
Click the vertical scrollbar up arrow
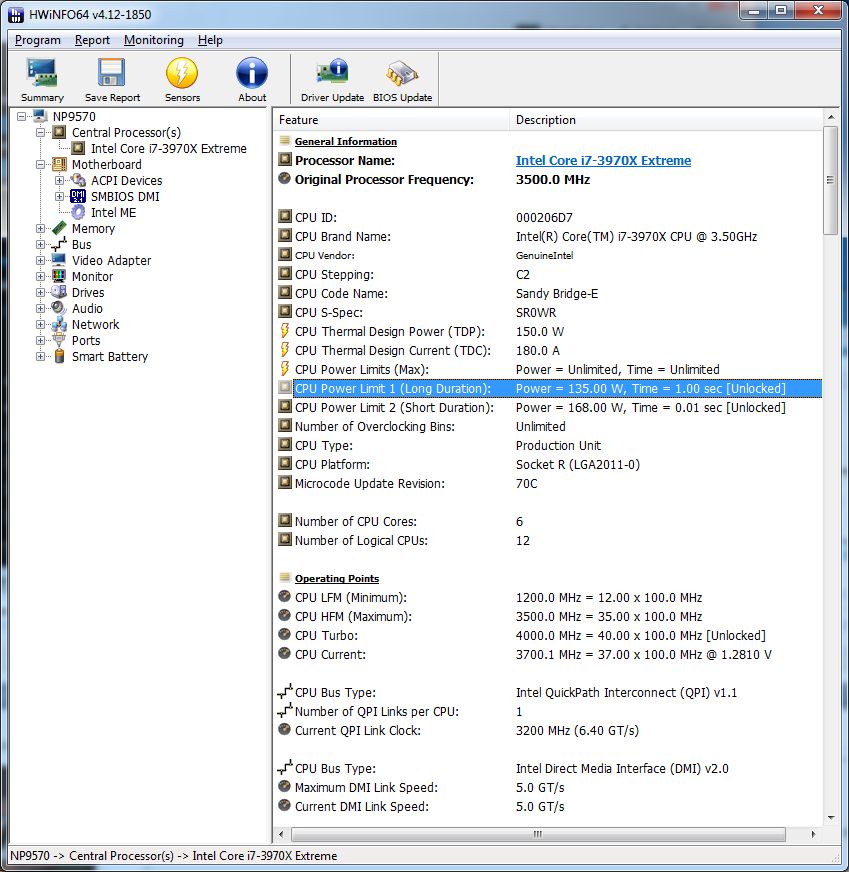831,117
